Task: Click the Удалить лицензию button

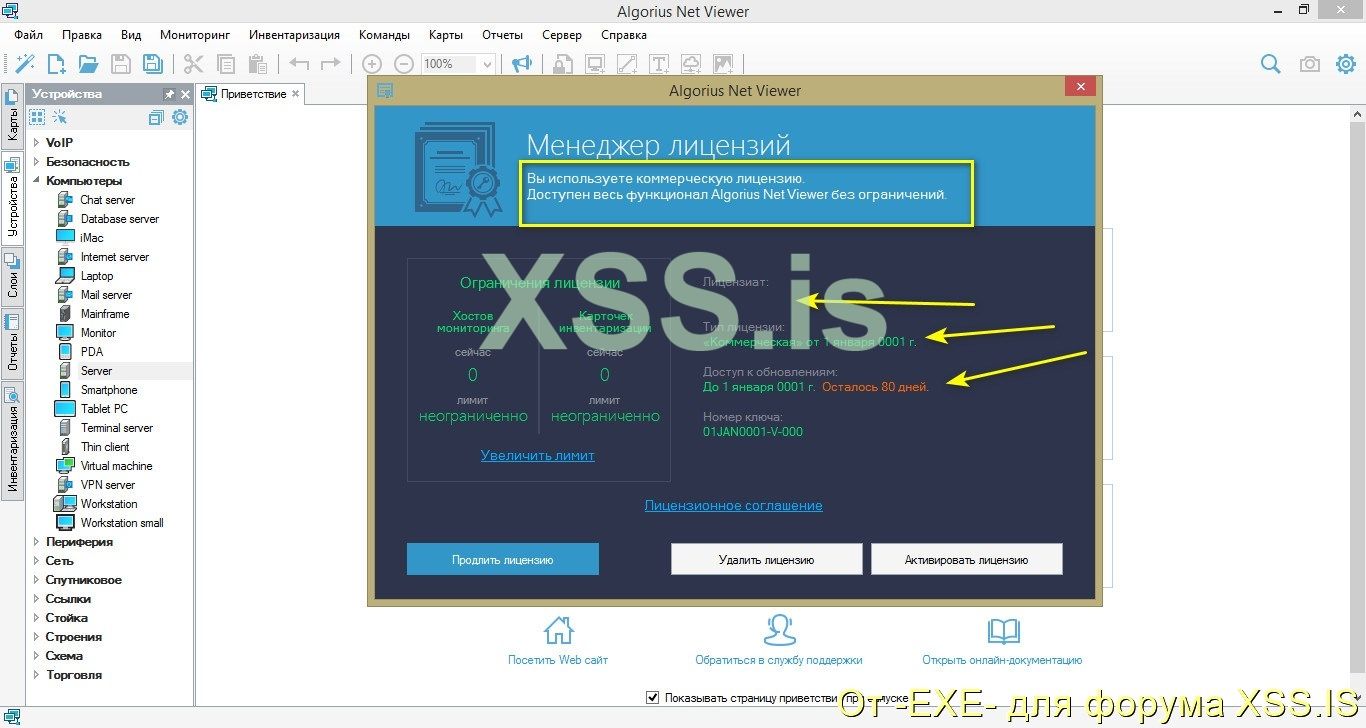Action: [x=766, y=560]
